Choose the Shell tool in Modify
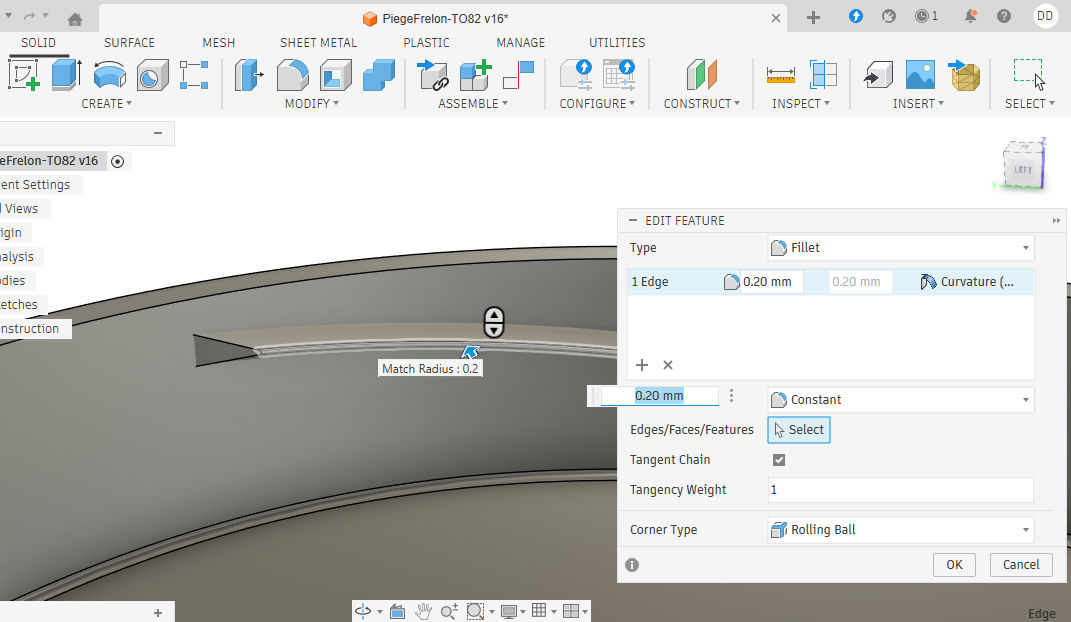The image size is (1071, 622). (335, 75)
